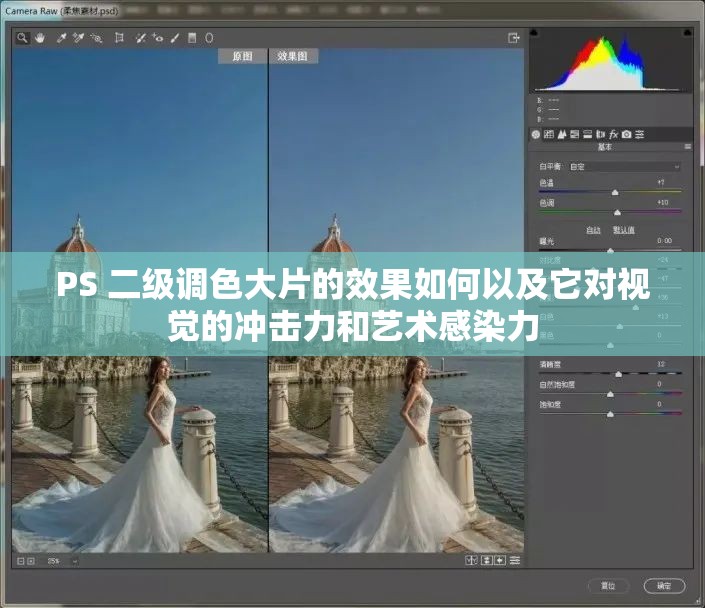Cycle before/after view mode icon

pyautogui.click(x=471, y=560)
